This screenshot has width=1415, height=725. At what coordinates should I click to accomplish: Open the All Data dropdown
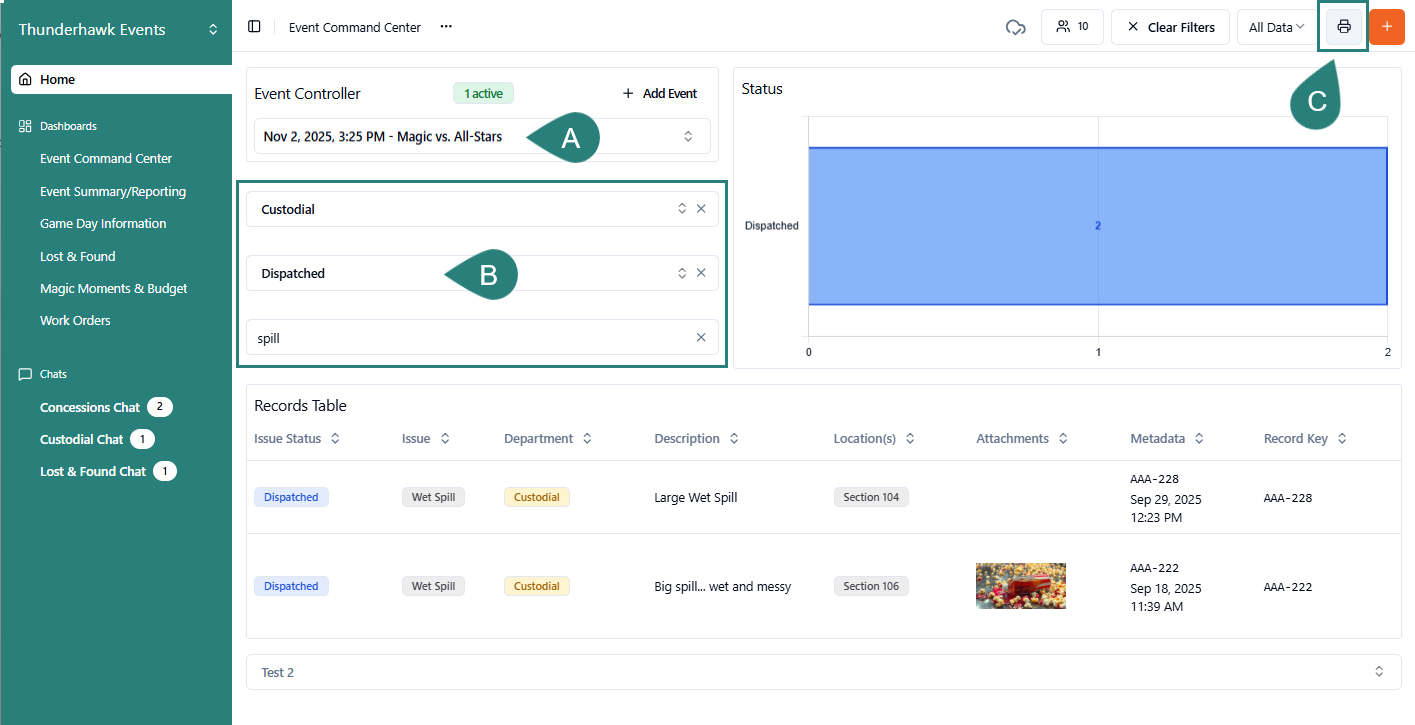1277,27
